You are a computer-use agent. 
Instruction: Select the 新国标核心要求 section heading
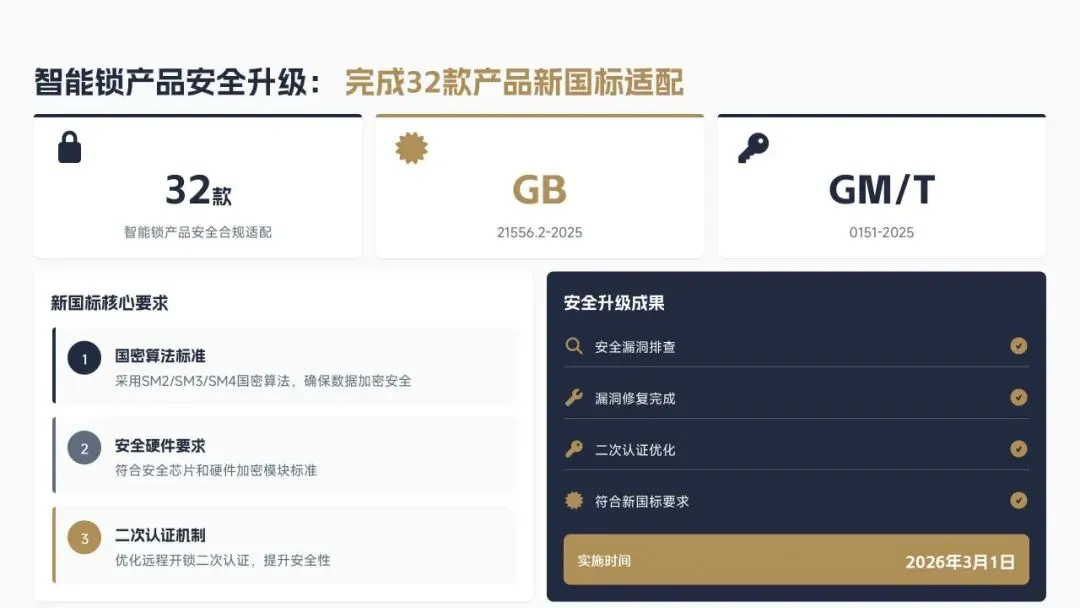tap(110, 303)
